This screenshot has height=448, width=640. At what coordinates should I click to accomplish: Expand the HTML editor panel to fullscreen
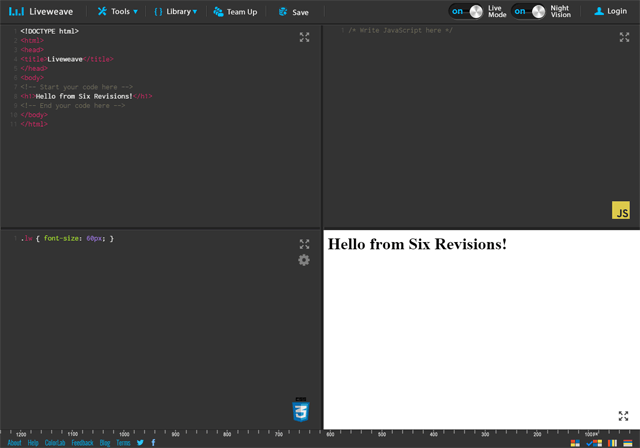304,37
